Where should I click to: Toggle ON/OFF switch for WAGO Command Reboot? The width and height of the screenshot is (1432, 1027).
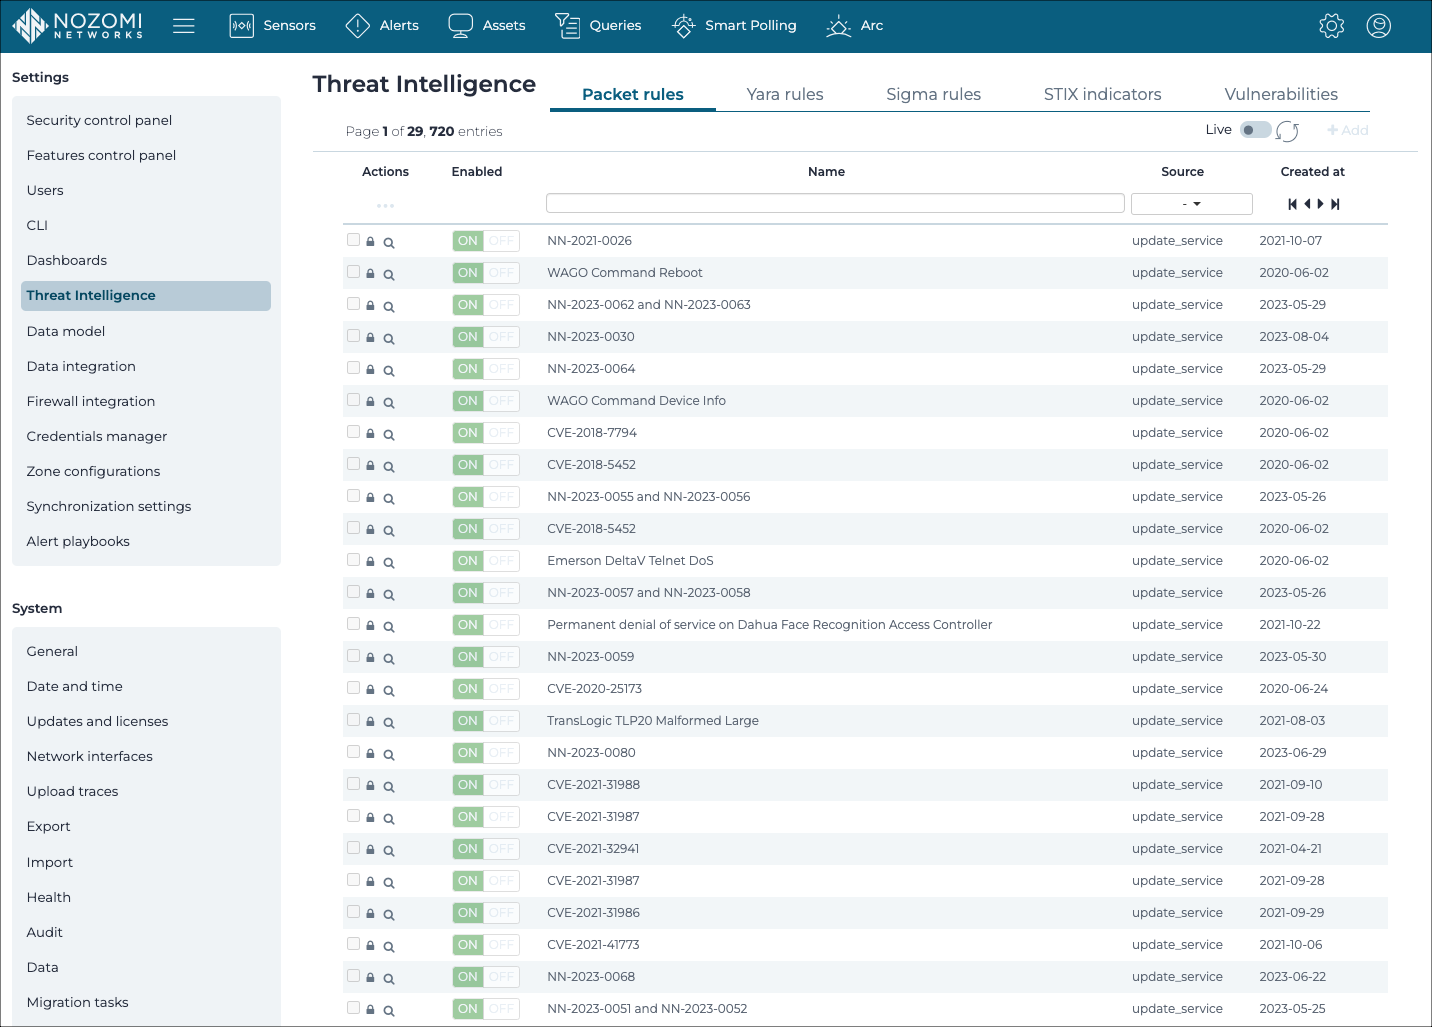tap(486, 273)
